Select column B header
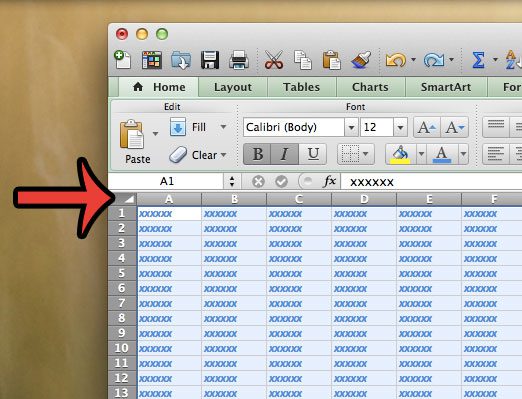The width and height of the screenshot is (522, 399). tap(234, 199)
